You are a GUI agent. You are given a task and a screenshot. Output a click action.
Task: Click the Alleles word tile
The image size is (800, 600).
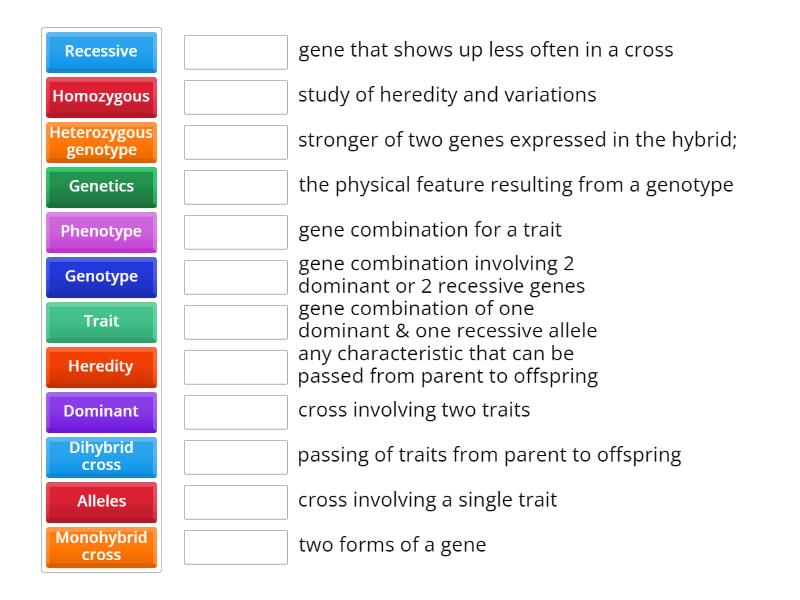100,501
